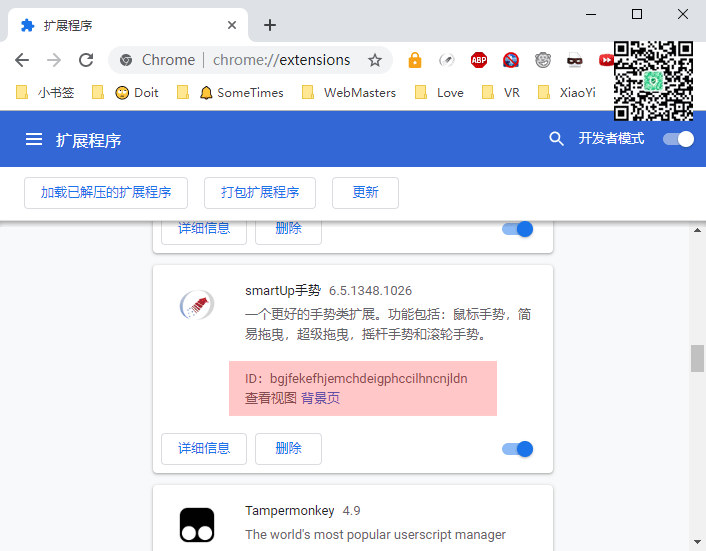Click the smartUp手势 title text
The height and width of the screenshot is (551, 706).
[x=283, y=291]
